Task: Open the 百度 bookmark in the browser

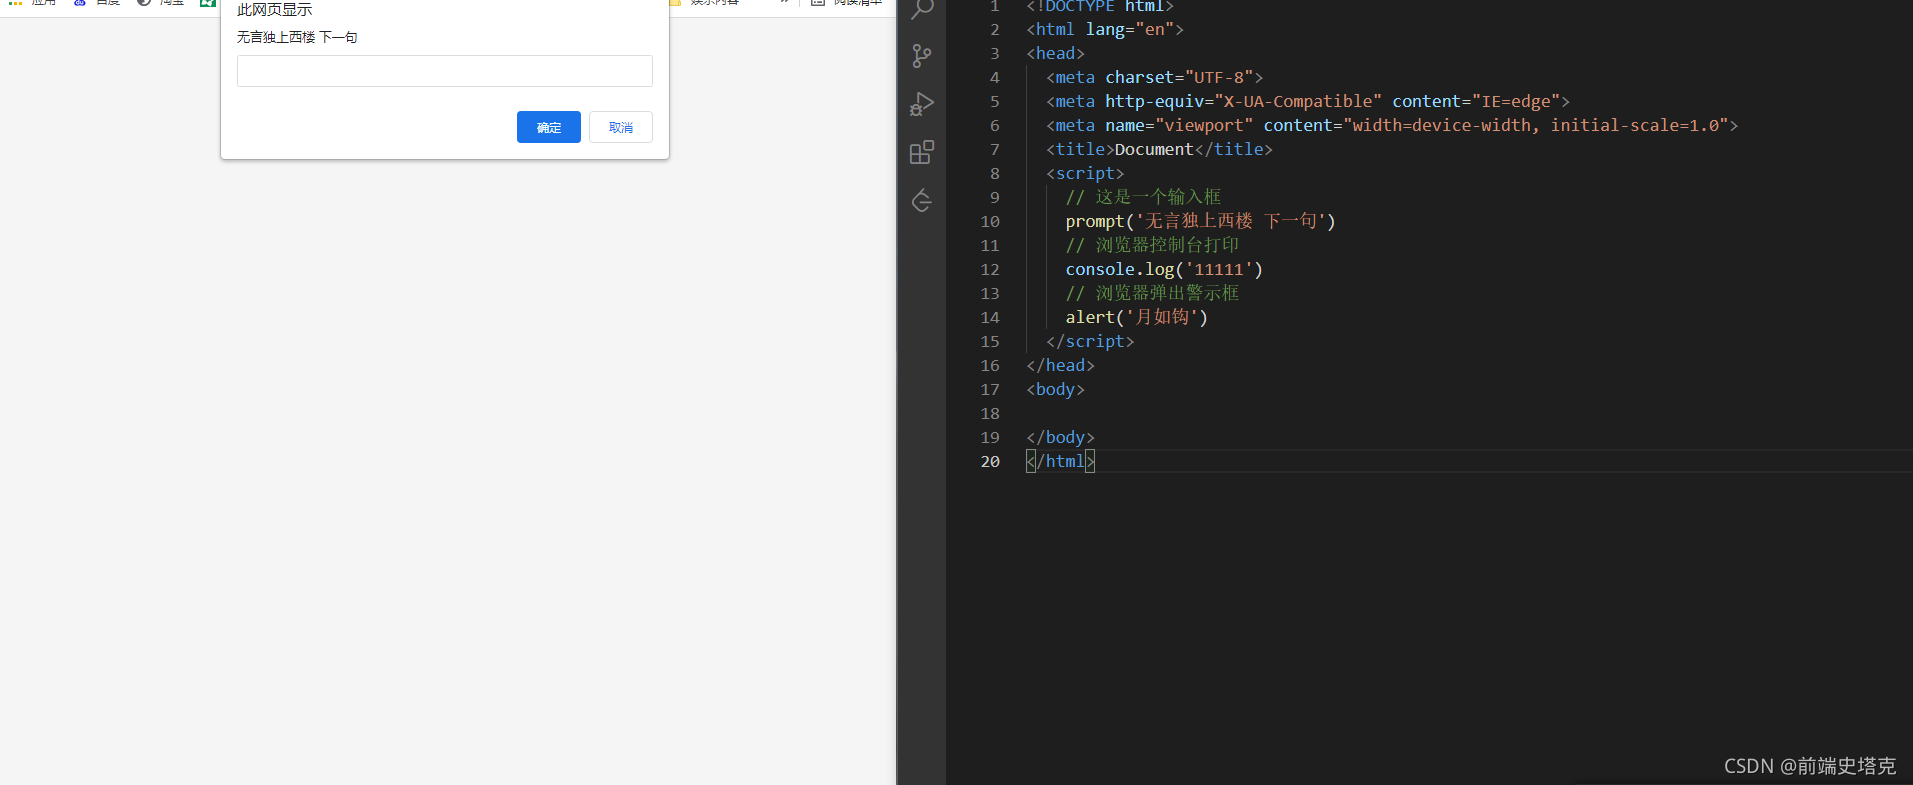Action: (x=97, y=3)
